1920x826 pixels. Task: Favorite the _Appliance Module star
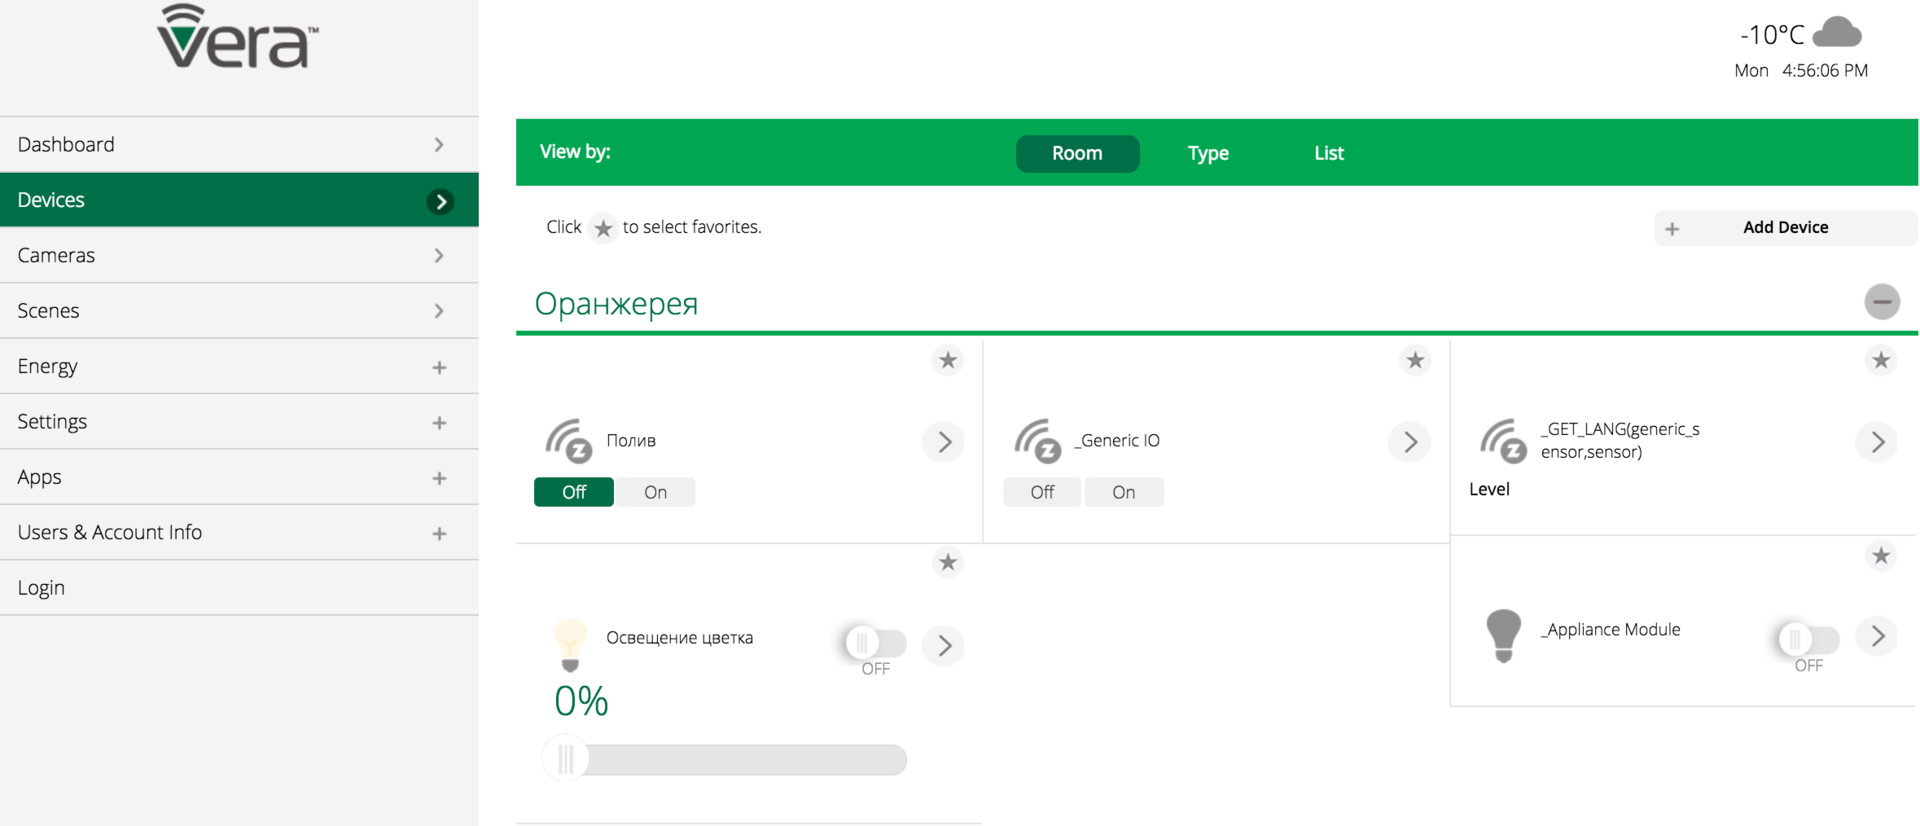pyautogui.click(x=1881, y=556)
